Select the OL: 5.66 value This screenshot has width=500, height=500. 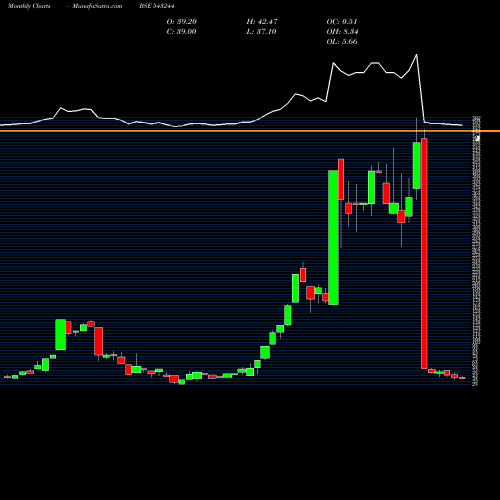[x=342, y=42]
